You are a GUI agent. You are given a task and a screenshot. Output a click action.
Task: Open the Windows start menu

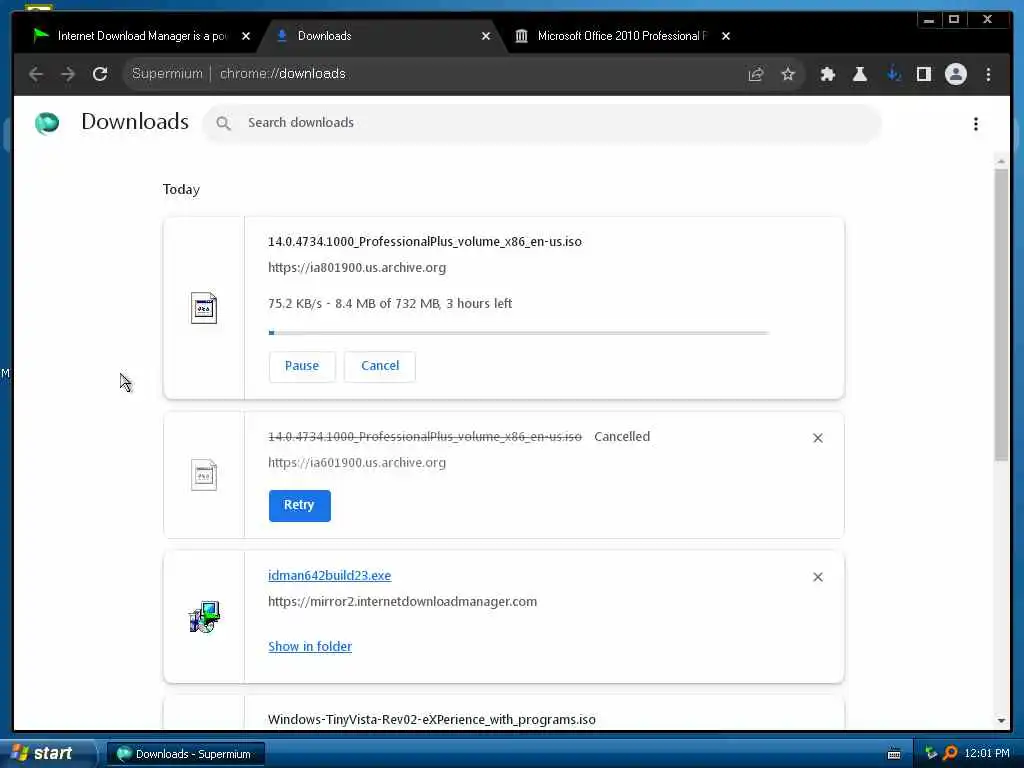tap(48, 754)
